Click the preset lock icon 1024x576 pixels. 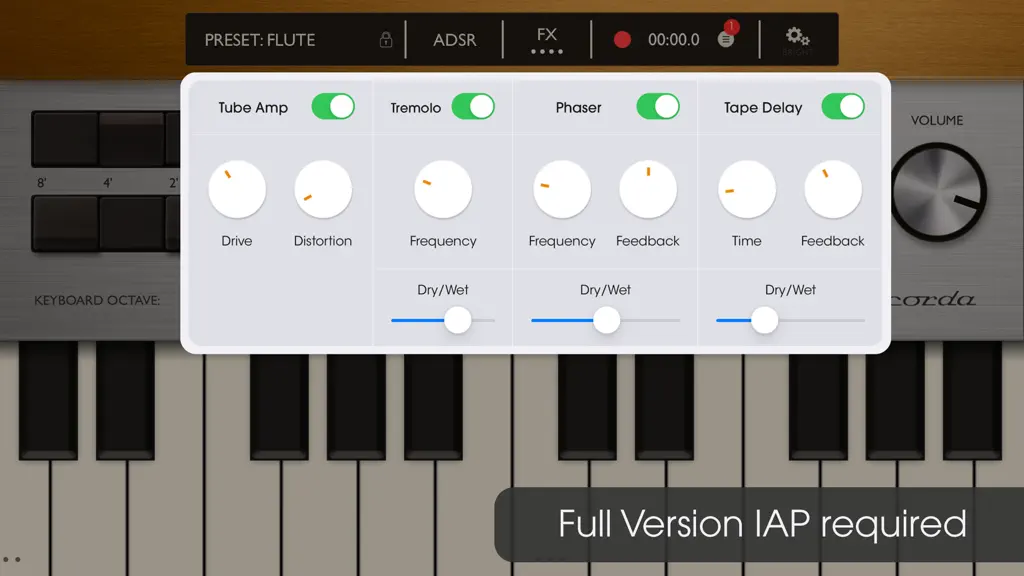click(386, 40)
